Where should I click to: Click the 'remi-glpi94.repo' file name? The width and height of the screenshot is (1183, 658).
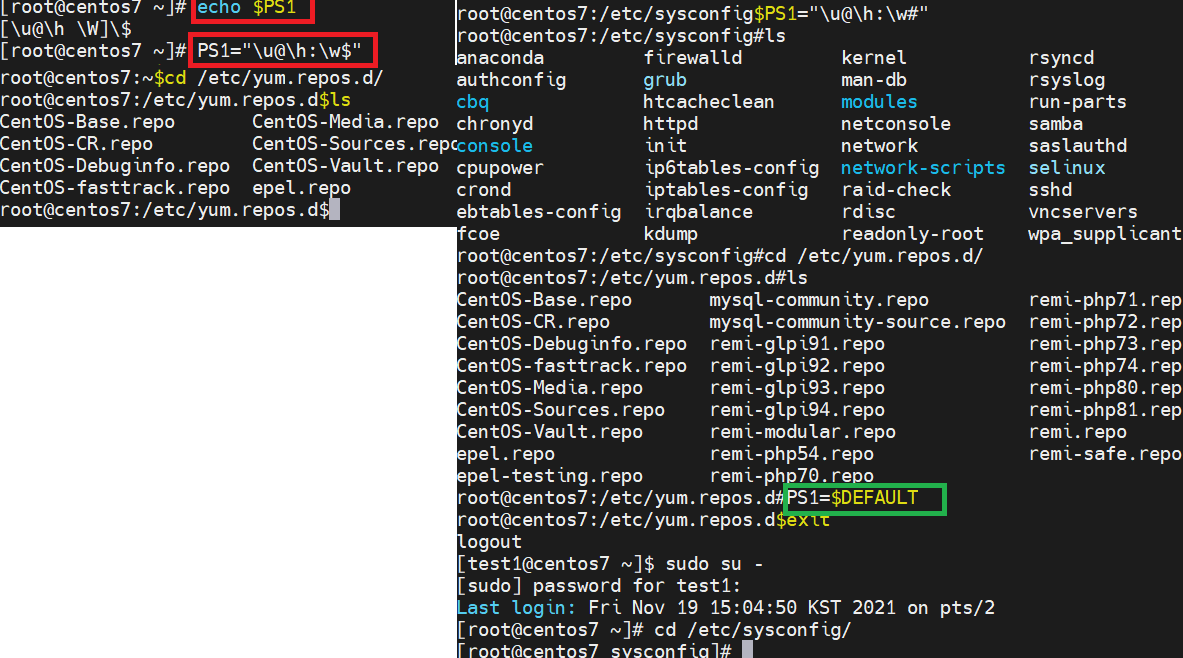(797, 410)
